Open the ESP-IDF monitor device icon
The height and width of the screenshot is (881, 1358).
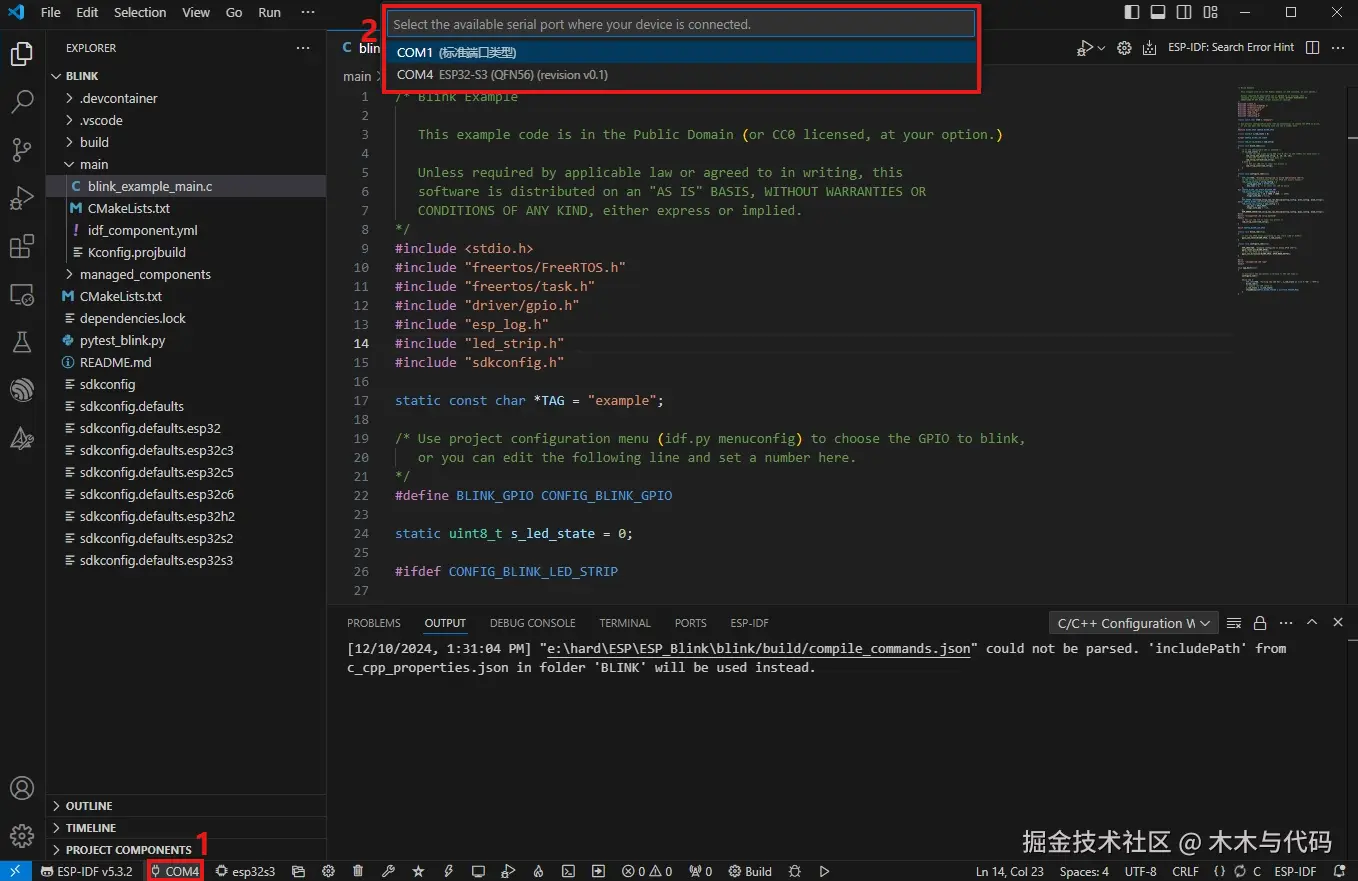[x=478, y=871]
